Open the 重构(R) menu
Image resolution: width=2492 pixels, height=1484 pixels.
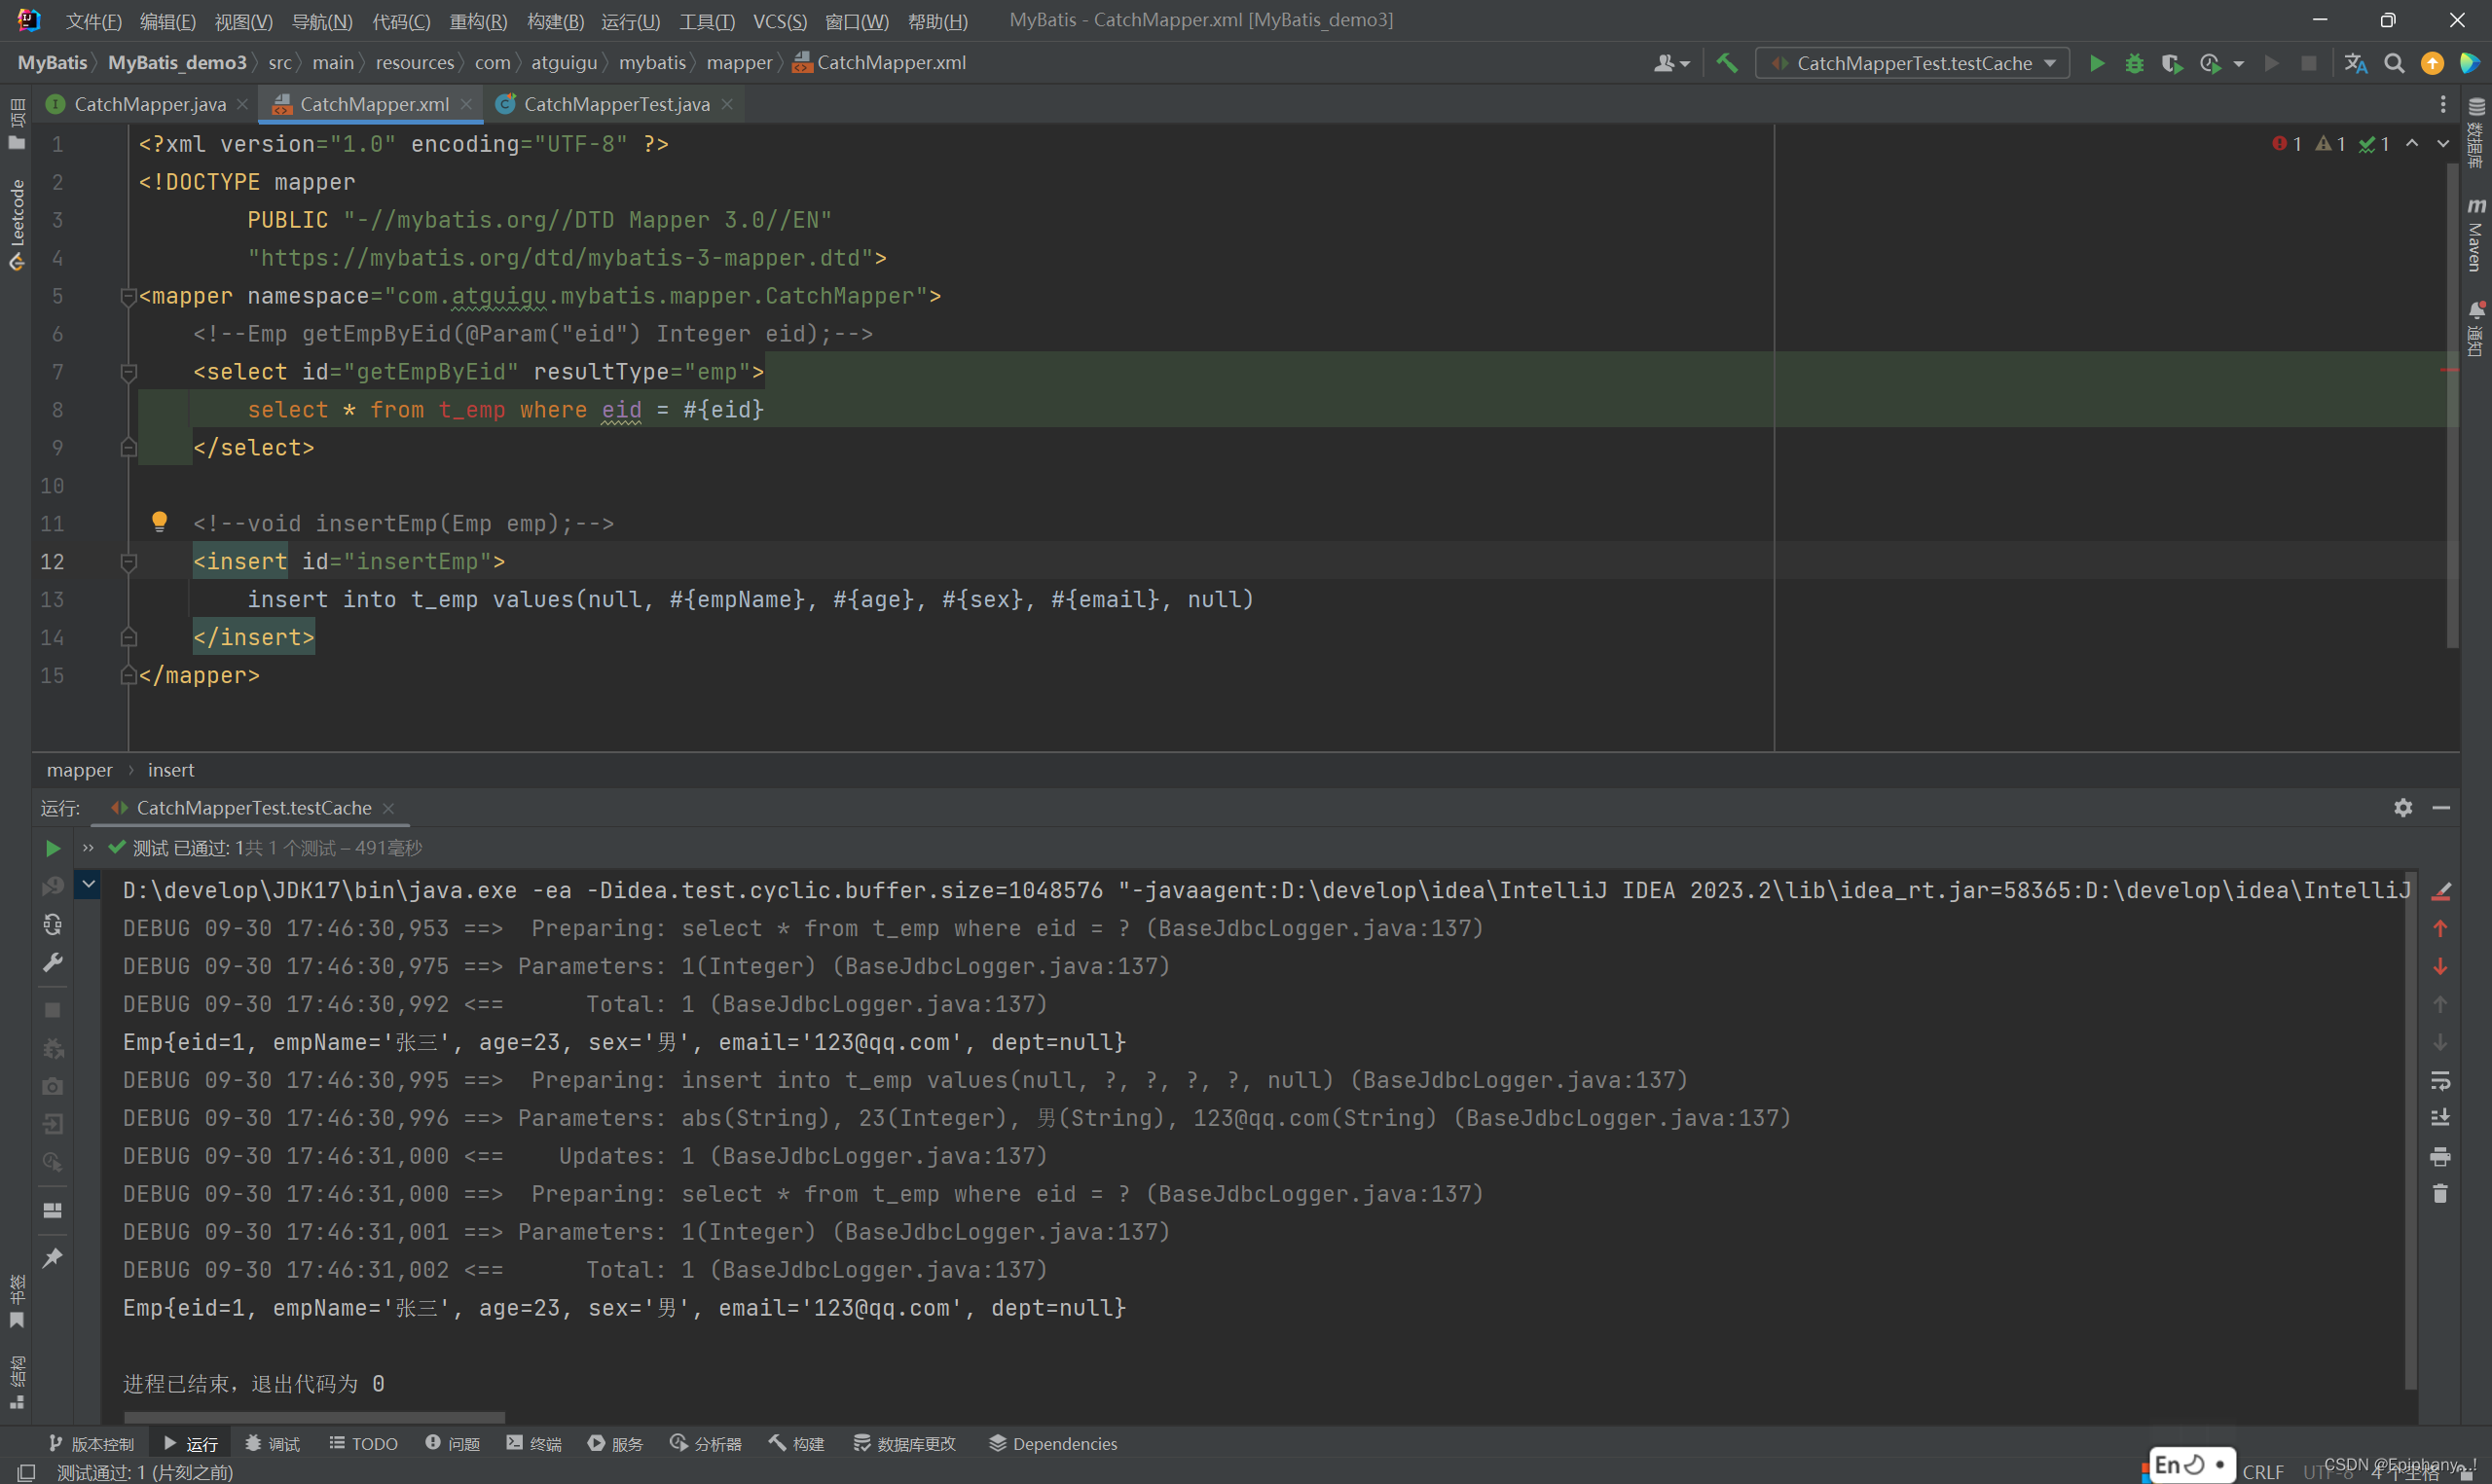pos(478,21)
